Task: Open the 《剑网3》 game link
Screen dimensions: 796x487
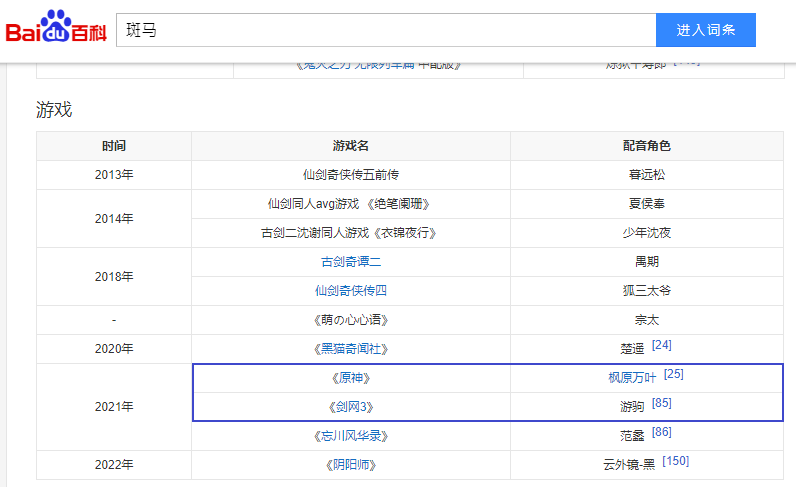Action: click(351, 407)
